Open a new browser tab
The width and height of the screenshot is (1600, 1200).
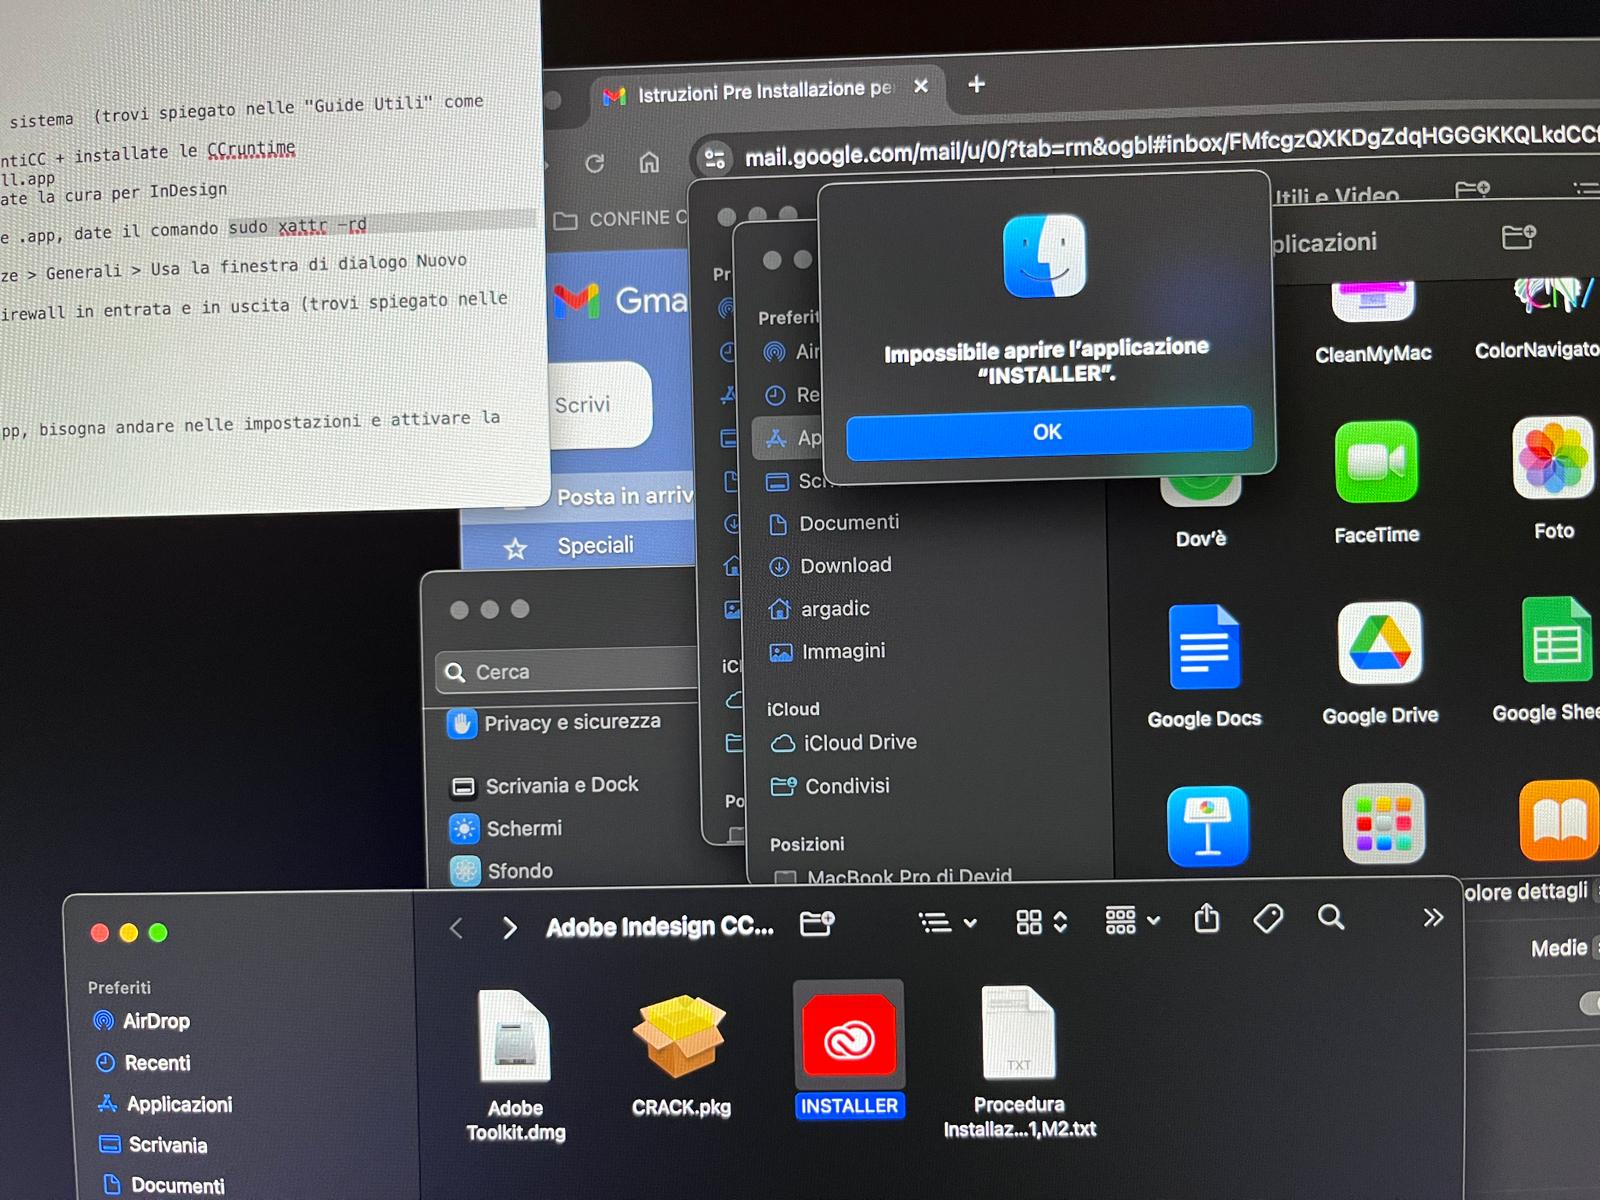click(x=976, y=84)
